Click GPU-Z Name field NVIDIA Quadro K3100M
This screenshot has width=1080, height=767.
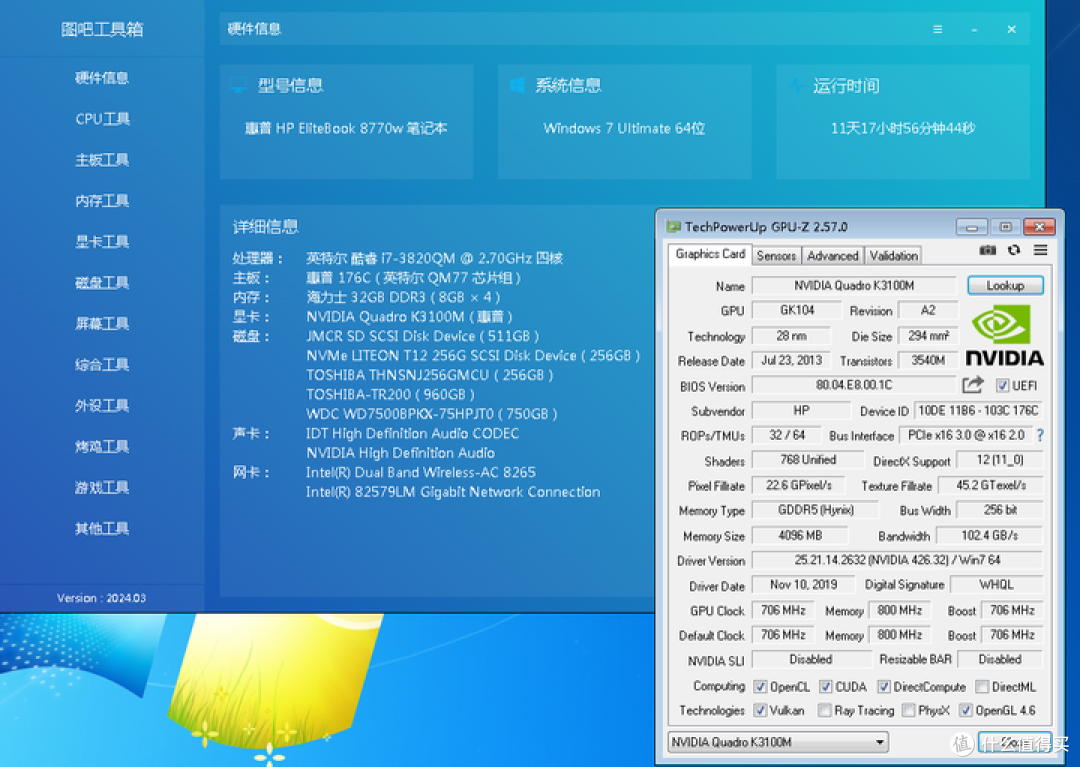tap(853, 285)
